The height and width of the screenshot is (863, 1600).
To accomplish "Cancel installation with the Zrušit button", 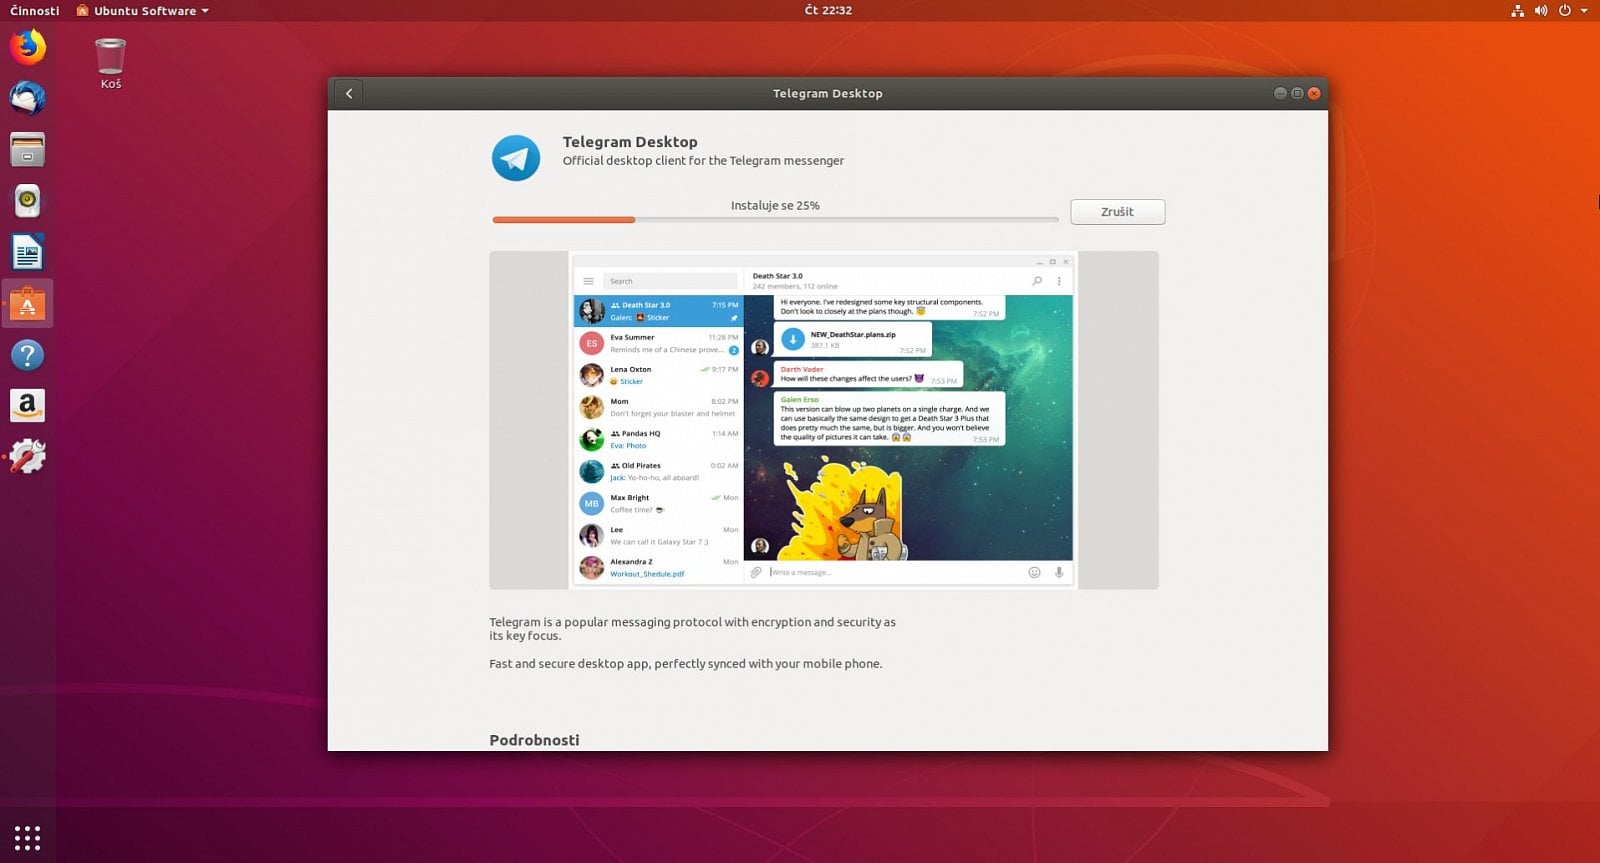I will 1117,212.
